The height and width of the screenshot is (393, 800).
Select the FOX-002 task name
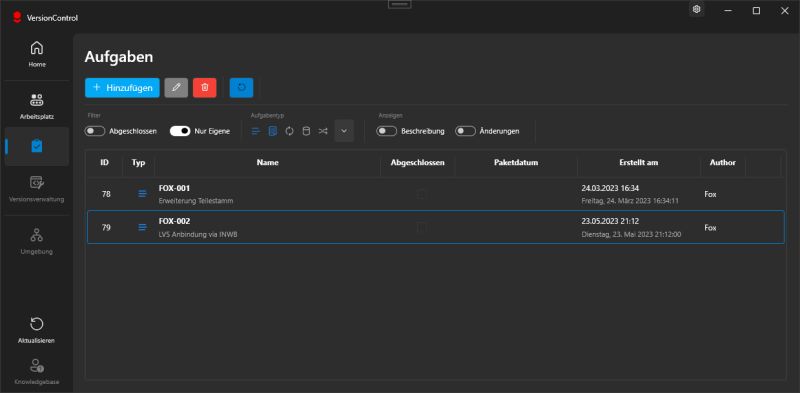pos(174,221)
